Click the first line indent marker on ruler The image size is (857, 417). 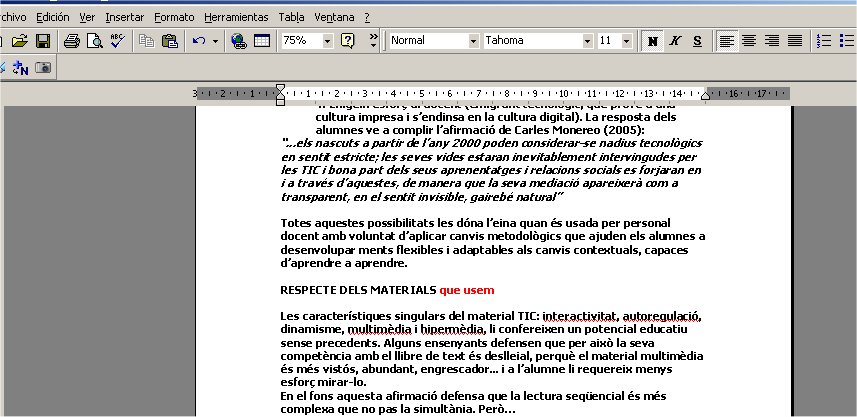coord(280,88)
